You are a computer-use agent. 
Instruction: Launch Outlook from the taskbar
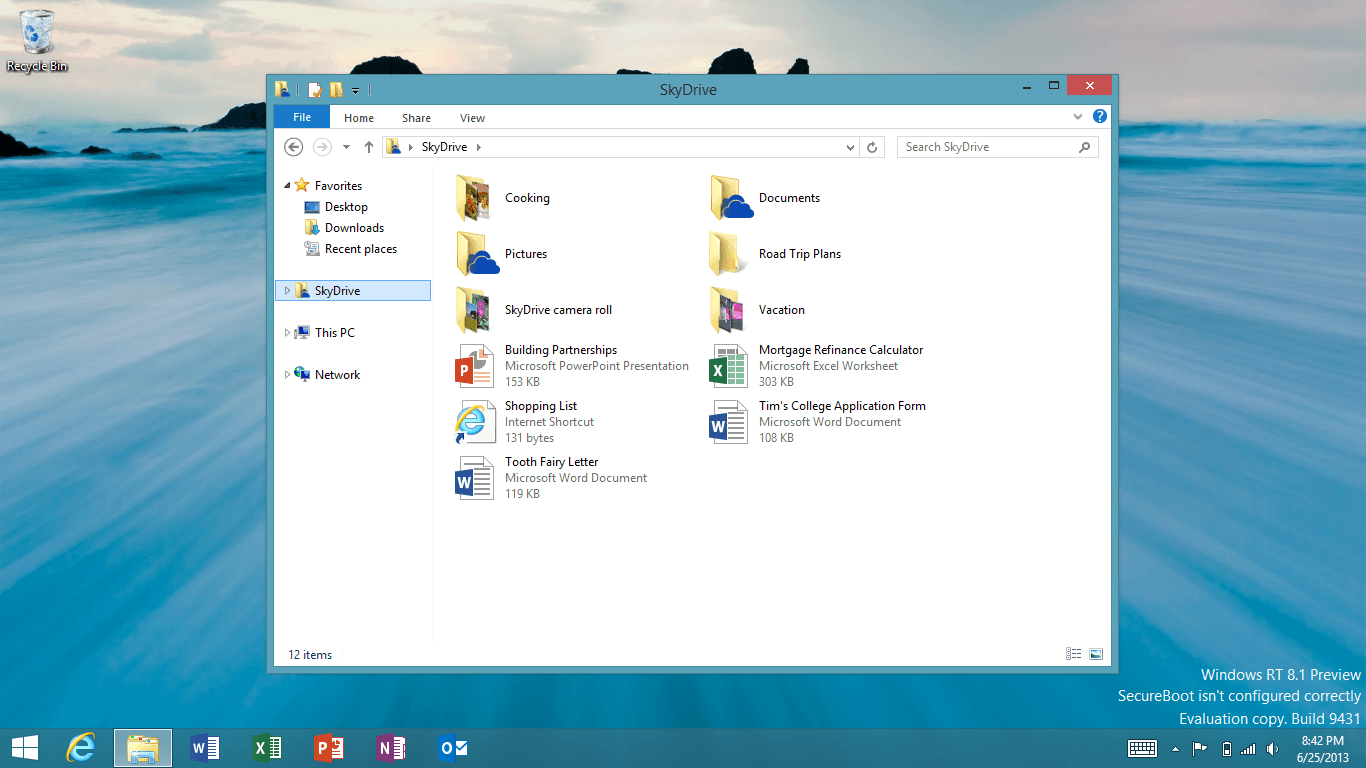coord(453,747)
